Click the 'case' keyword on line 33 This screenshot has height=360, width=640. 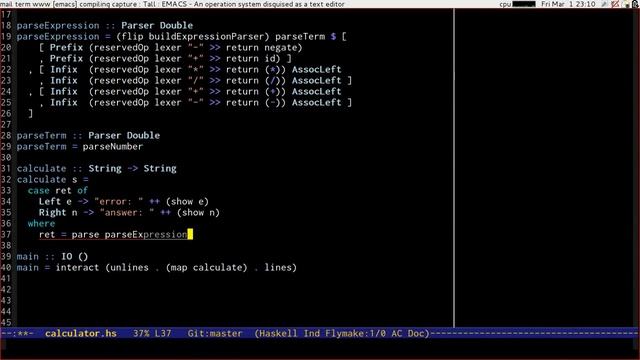39,190
